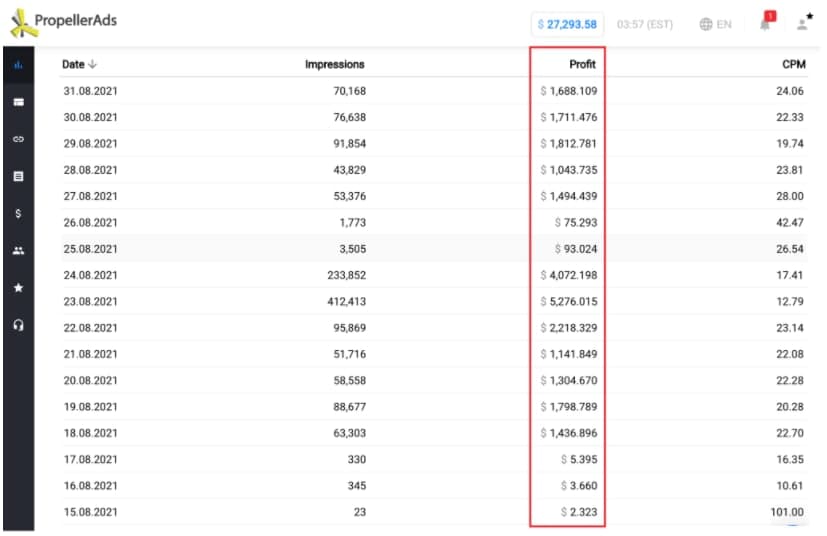Image resolution: width=827 pixels, height=536 pixels.
Task: Open the direct link chain icon
Action: click(x=18, y=139)
